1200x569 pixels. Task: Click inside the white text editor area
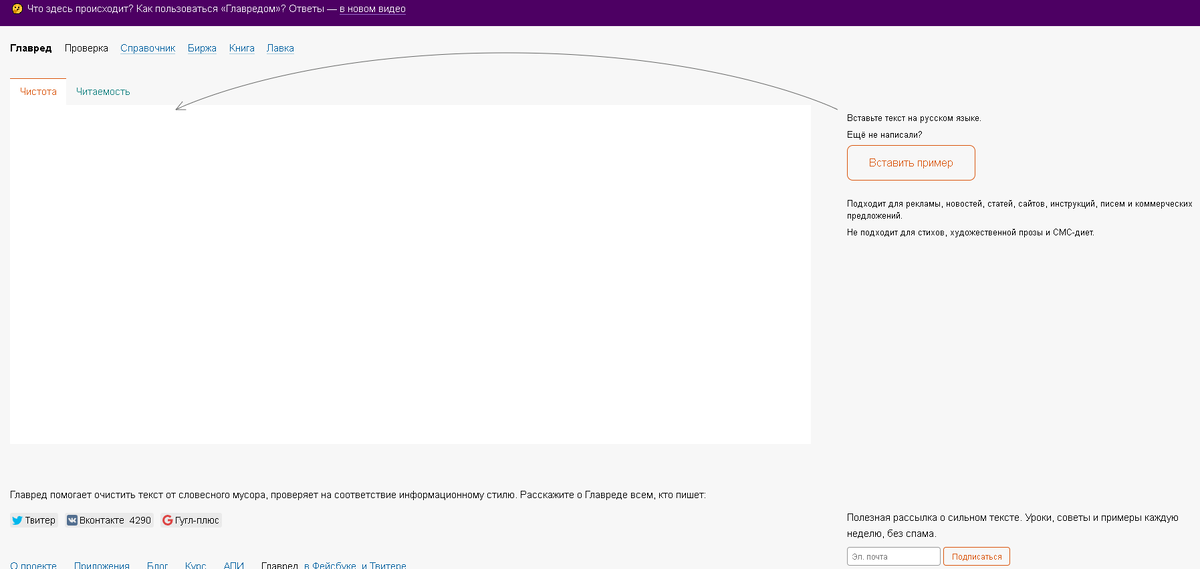(x=410, y=274)
